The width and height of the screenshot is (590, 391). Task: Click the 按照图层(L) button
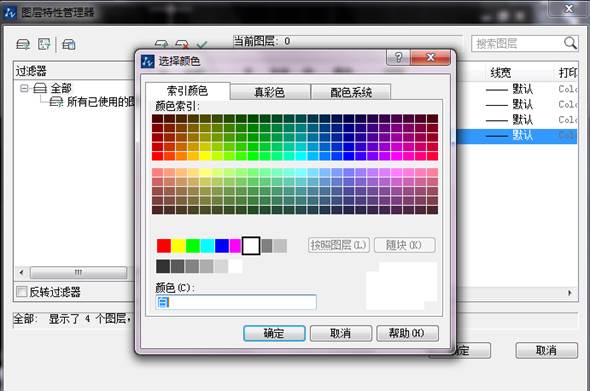click(338, 245)
